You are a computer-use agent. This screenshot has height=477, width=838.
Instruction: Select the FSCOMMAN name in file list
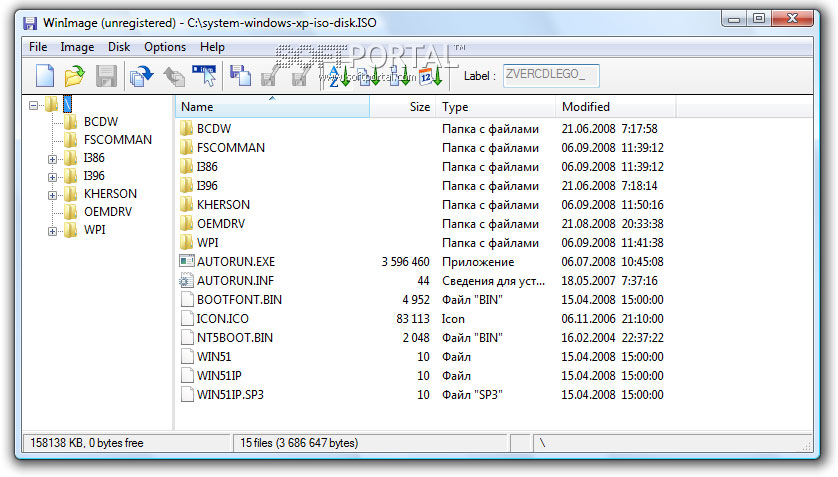pos(231,147)
